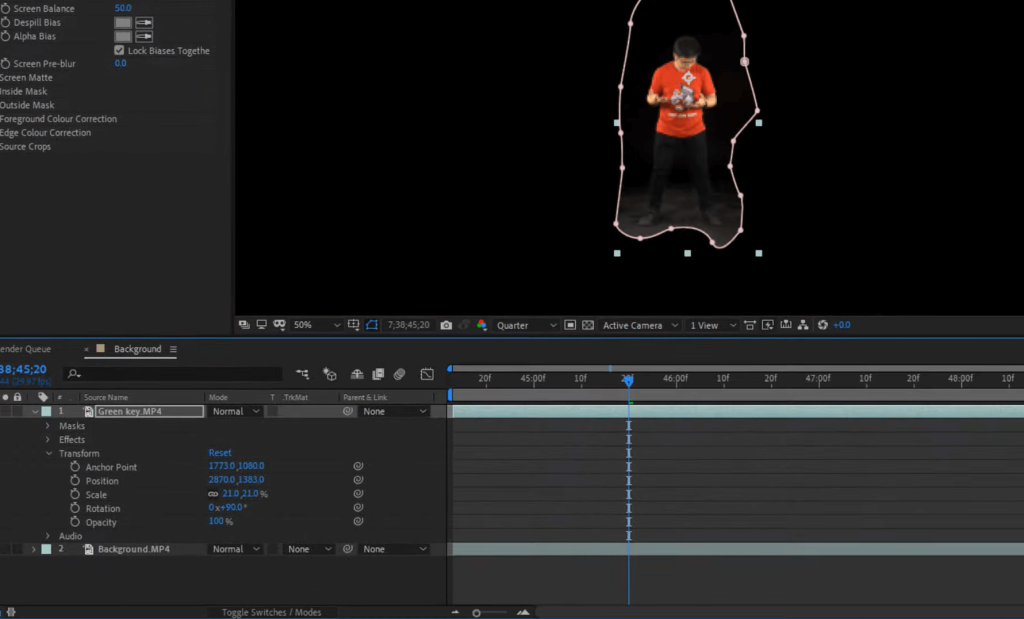Expand the Effects group of Green key.MP4

point(47,439)
